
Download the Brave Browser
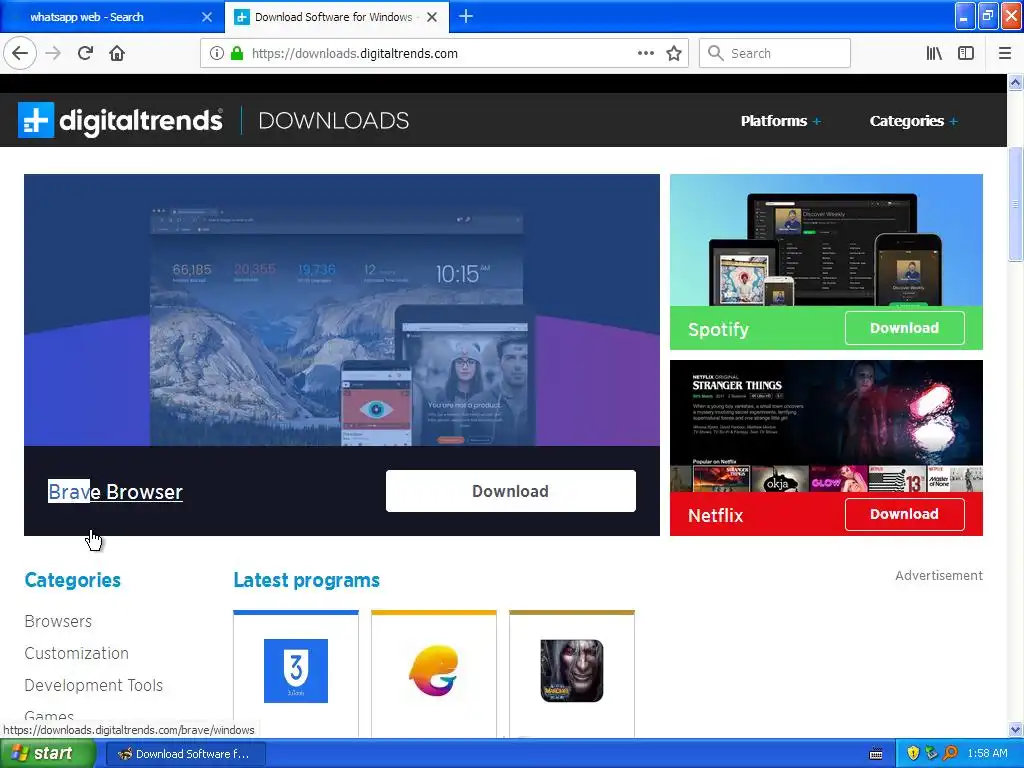tap(510, 491)
